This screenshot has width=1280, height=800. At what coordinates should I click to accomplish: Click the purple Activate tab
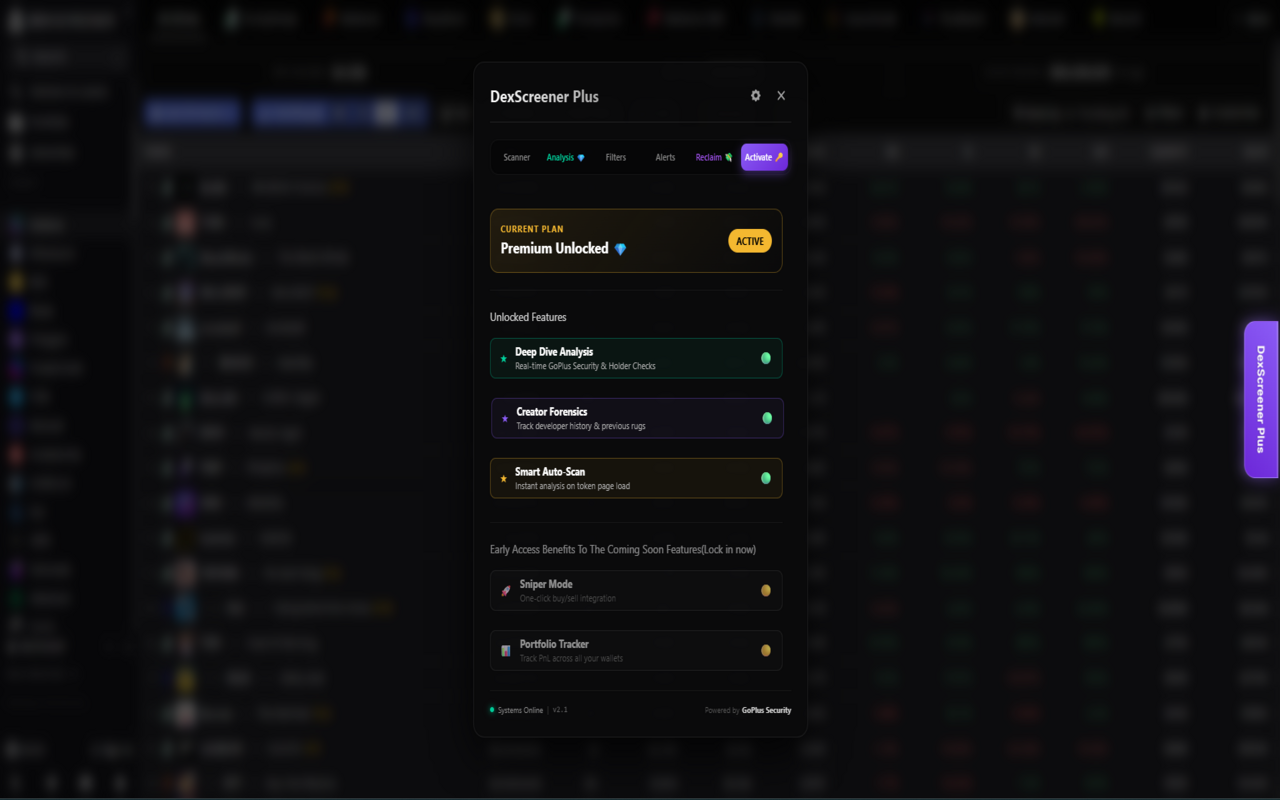coord(764,157)
